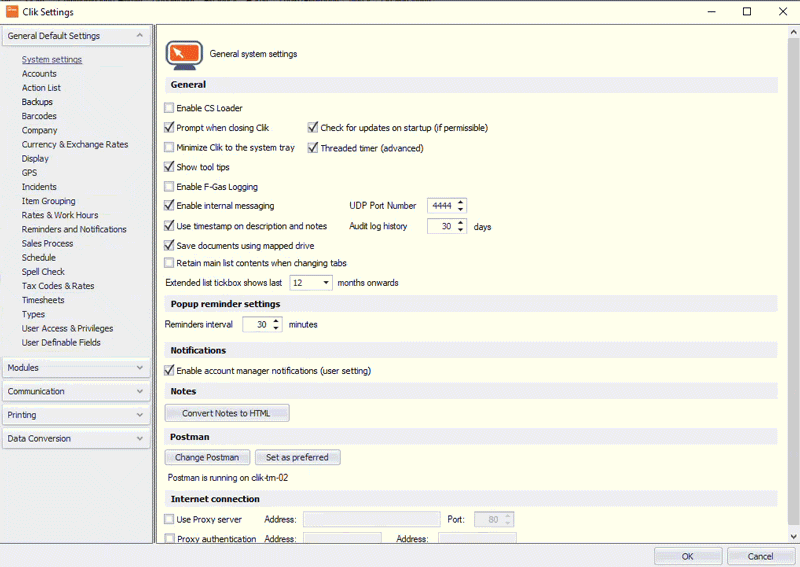Open Incidents settings

coord(39,187)
